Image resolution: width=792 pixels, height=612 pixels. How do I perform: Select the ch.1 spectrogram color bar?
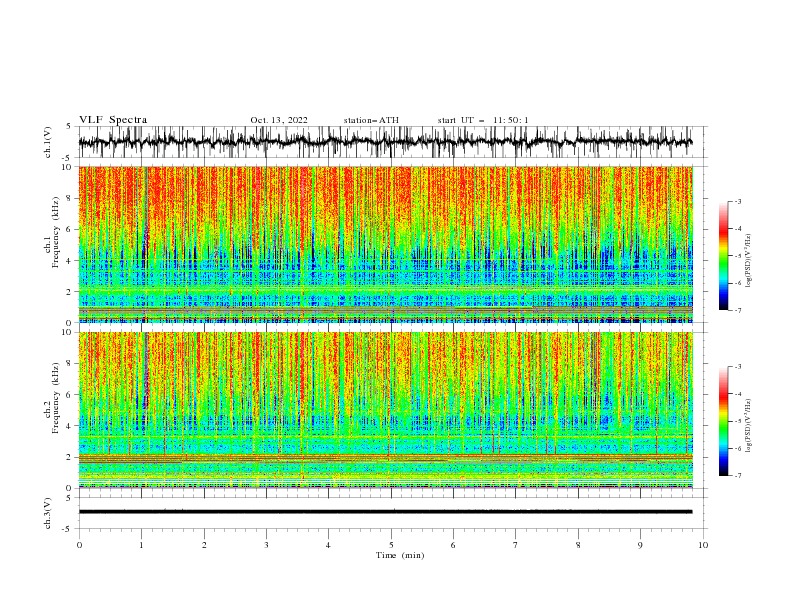(724, 256)
